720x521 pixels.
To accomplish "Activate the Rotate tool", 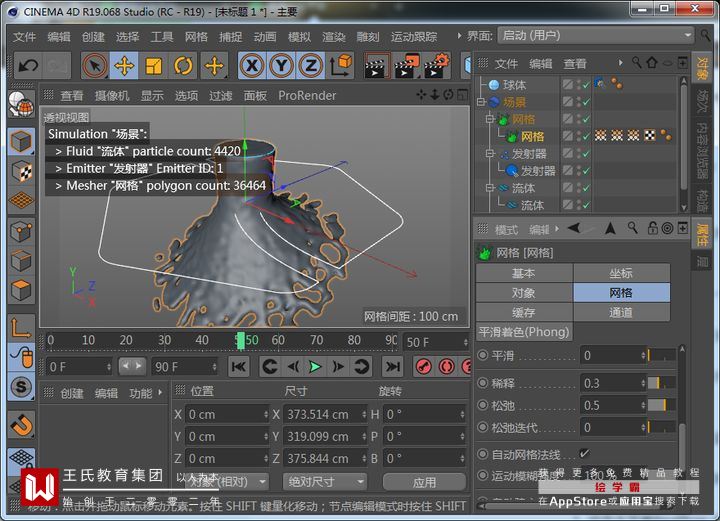I will click(183, 66).
